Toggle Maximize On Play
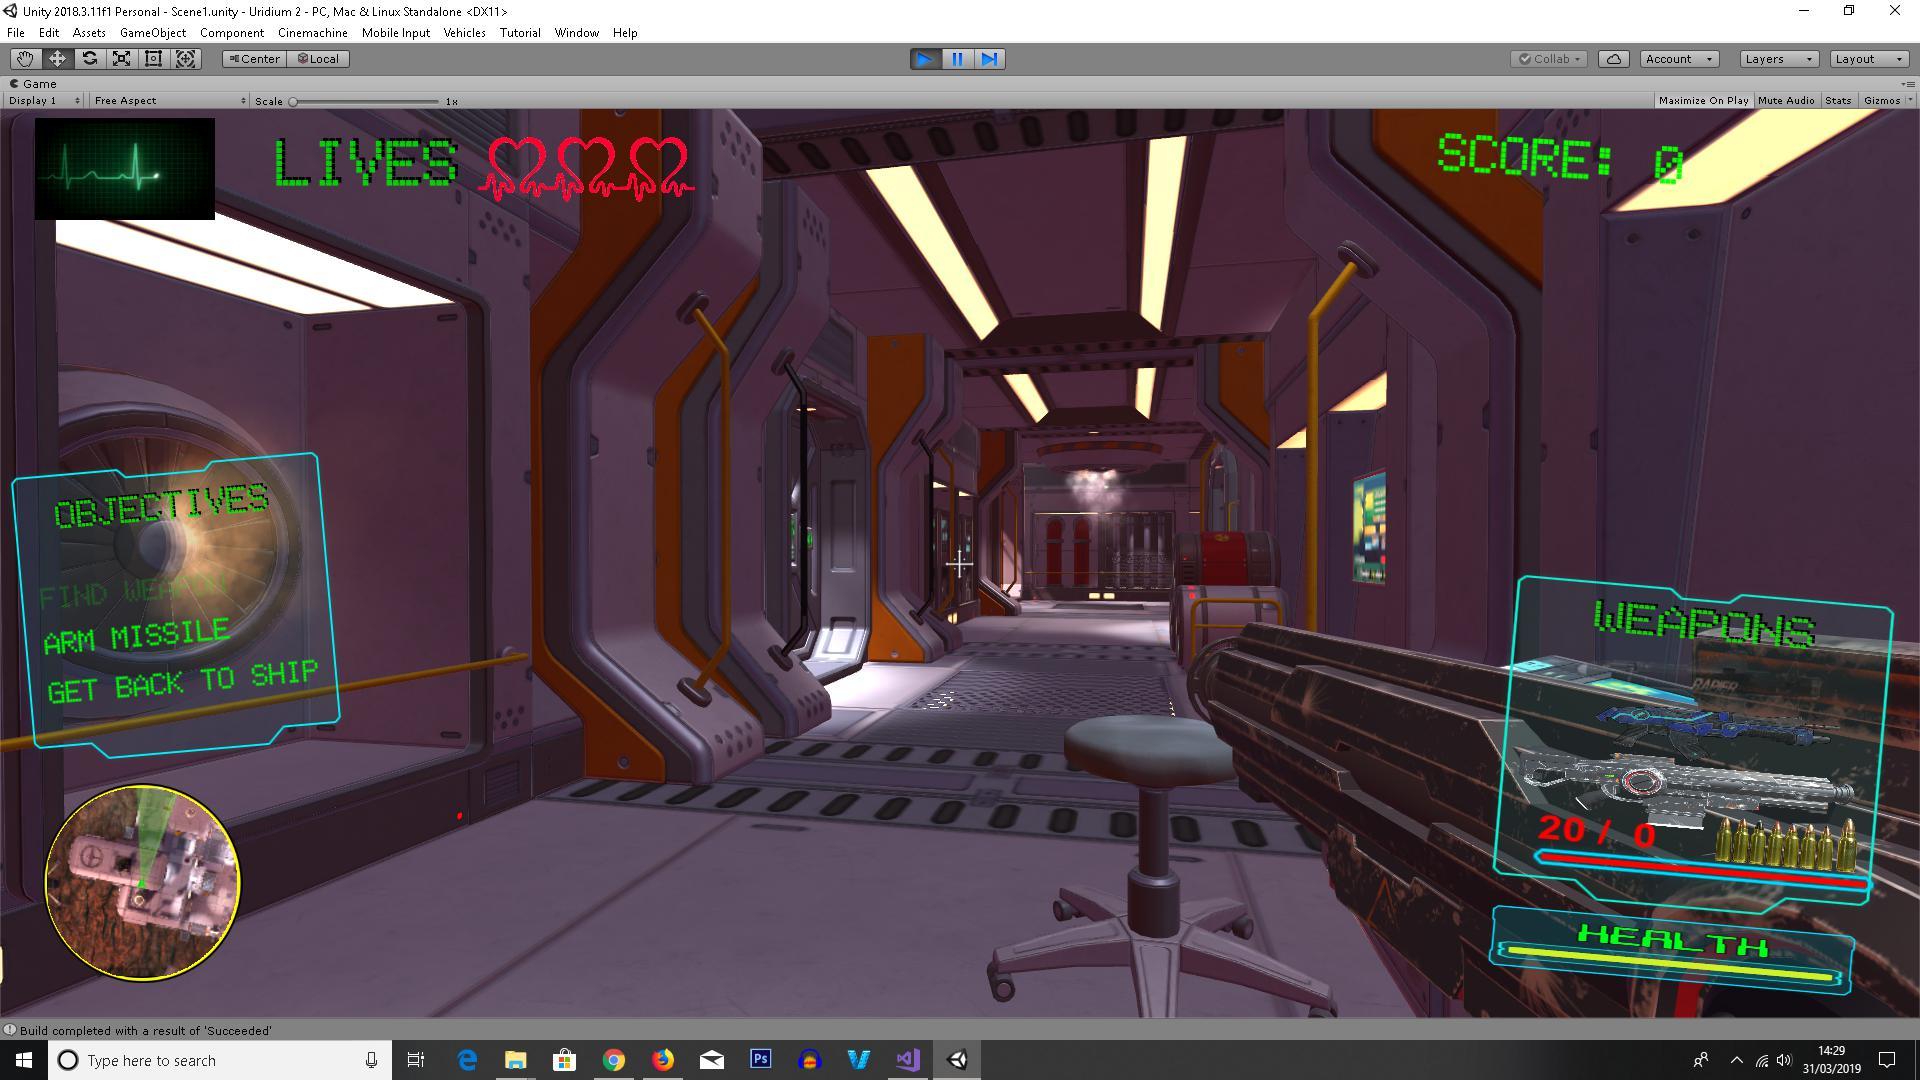1920x1080 pixels. coord(1703,101)
